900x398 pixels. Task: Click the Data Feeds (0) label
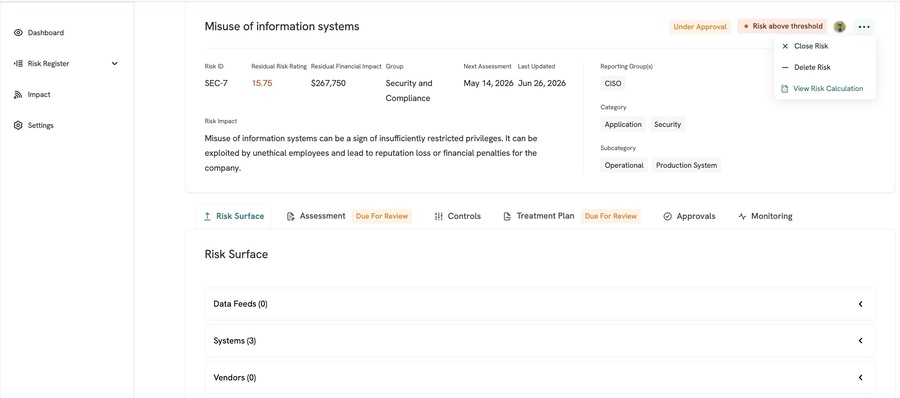click(240, 304)
